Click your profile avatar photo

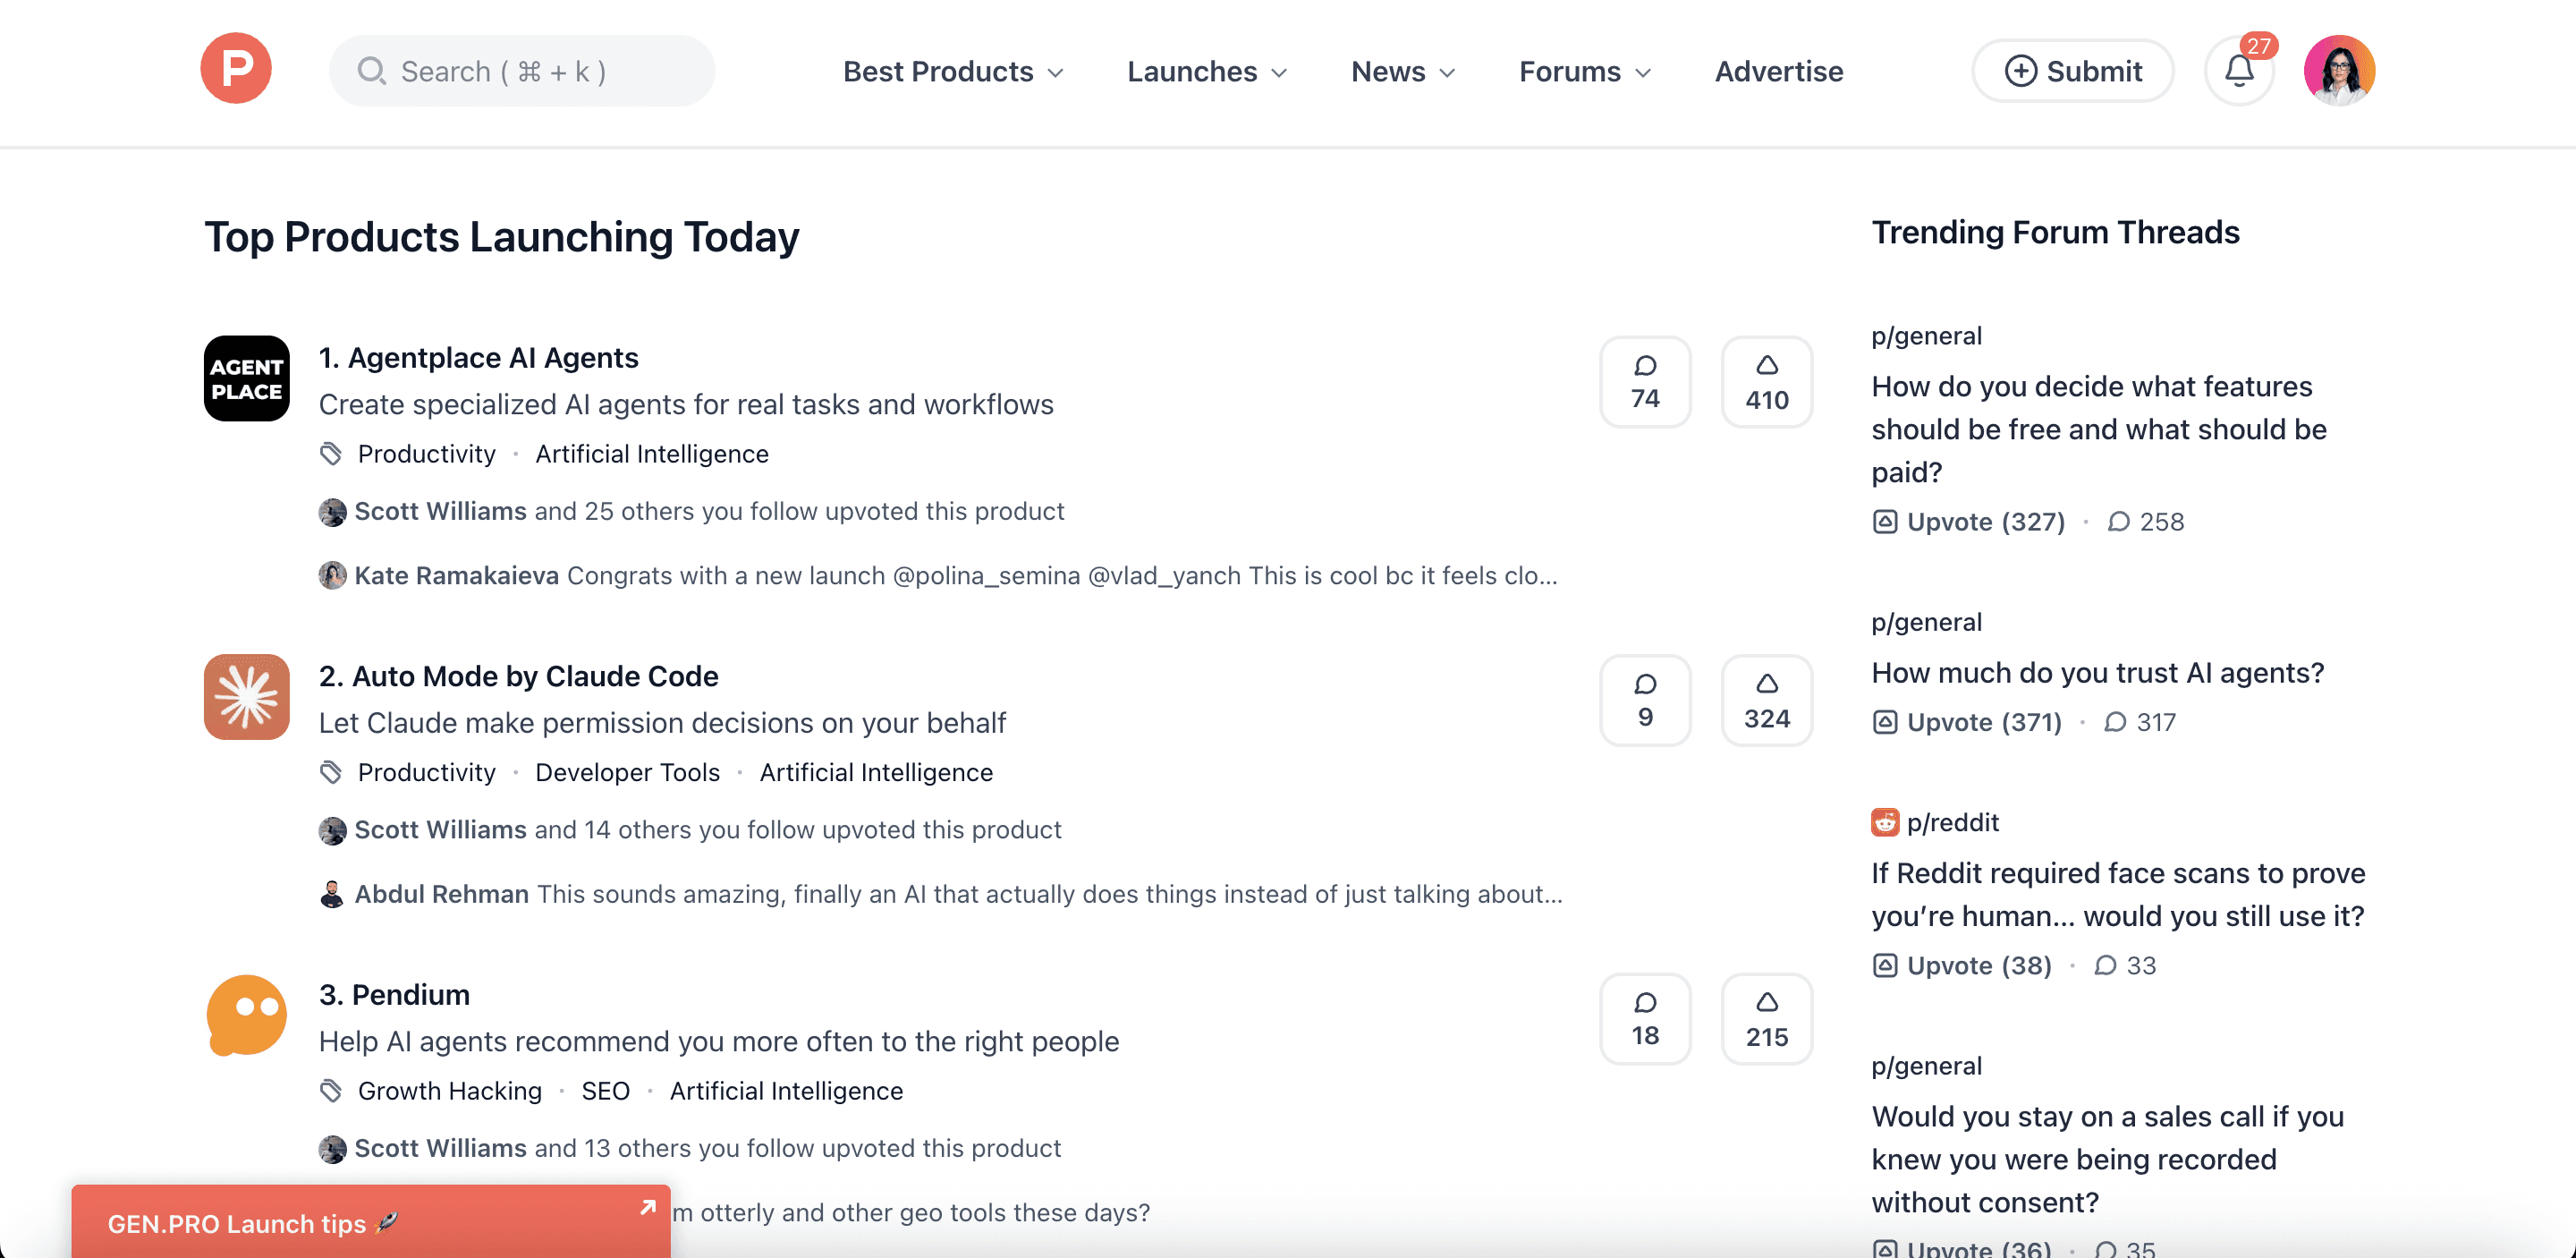pyautogui.click(x=2340, y=69)
